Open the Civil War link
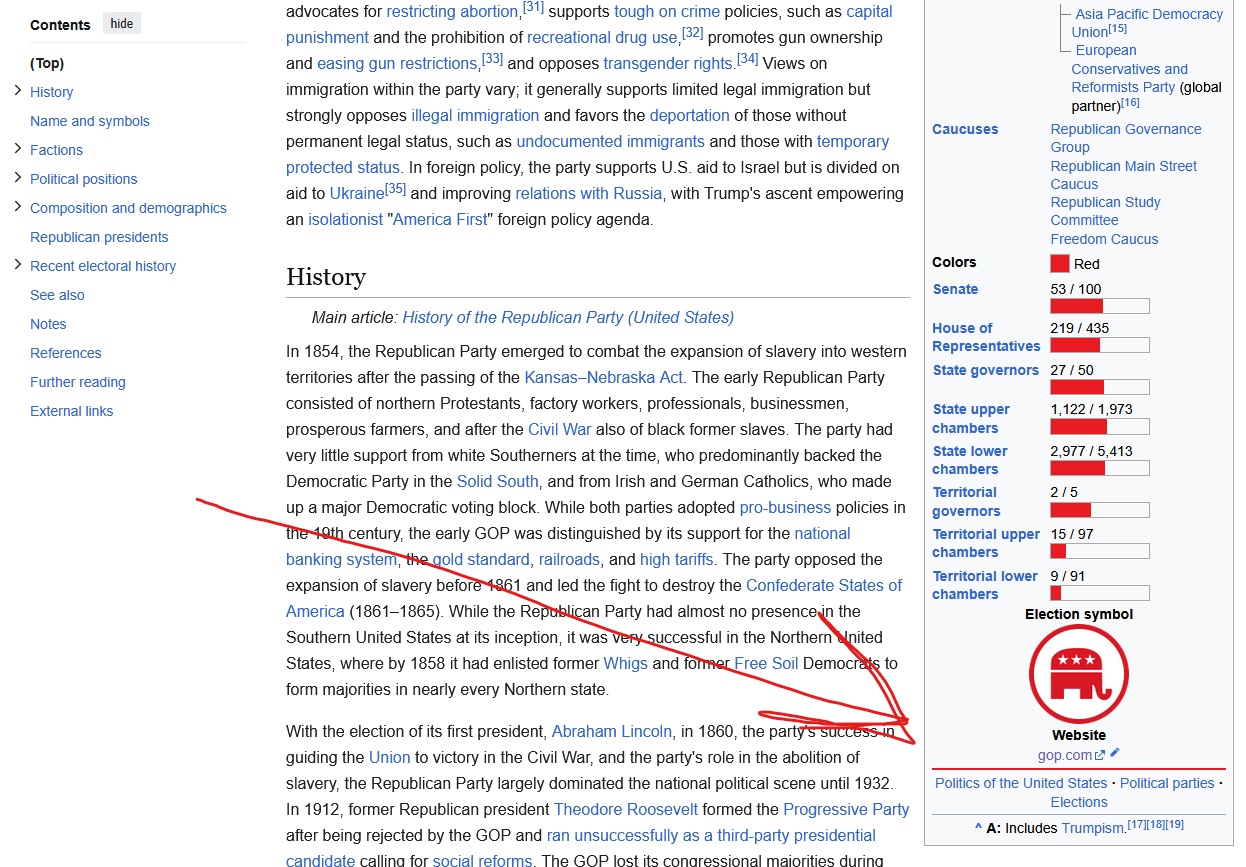Viewport: 1246px width, 867px height. (560, 429)
